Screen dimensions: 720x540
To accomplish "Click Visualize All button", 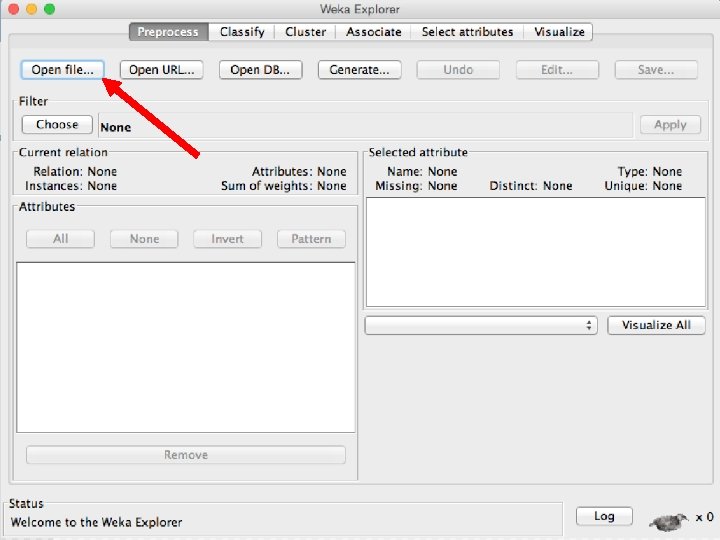I will [x=656, y=325].
